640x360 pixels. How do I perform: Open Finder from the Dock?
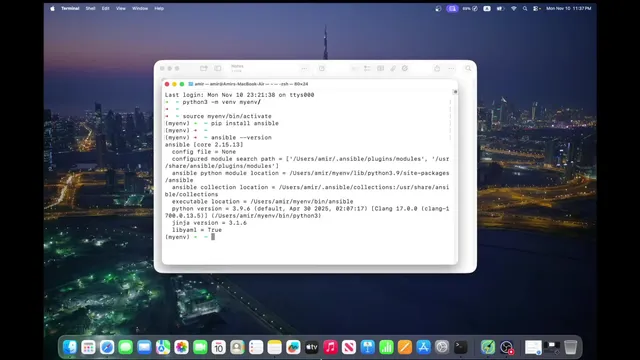[x=70, y=347]
